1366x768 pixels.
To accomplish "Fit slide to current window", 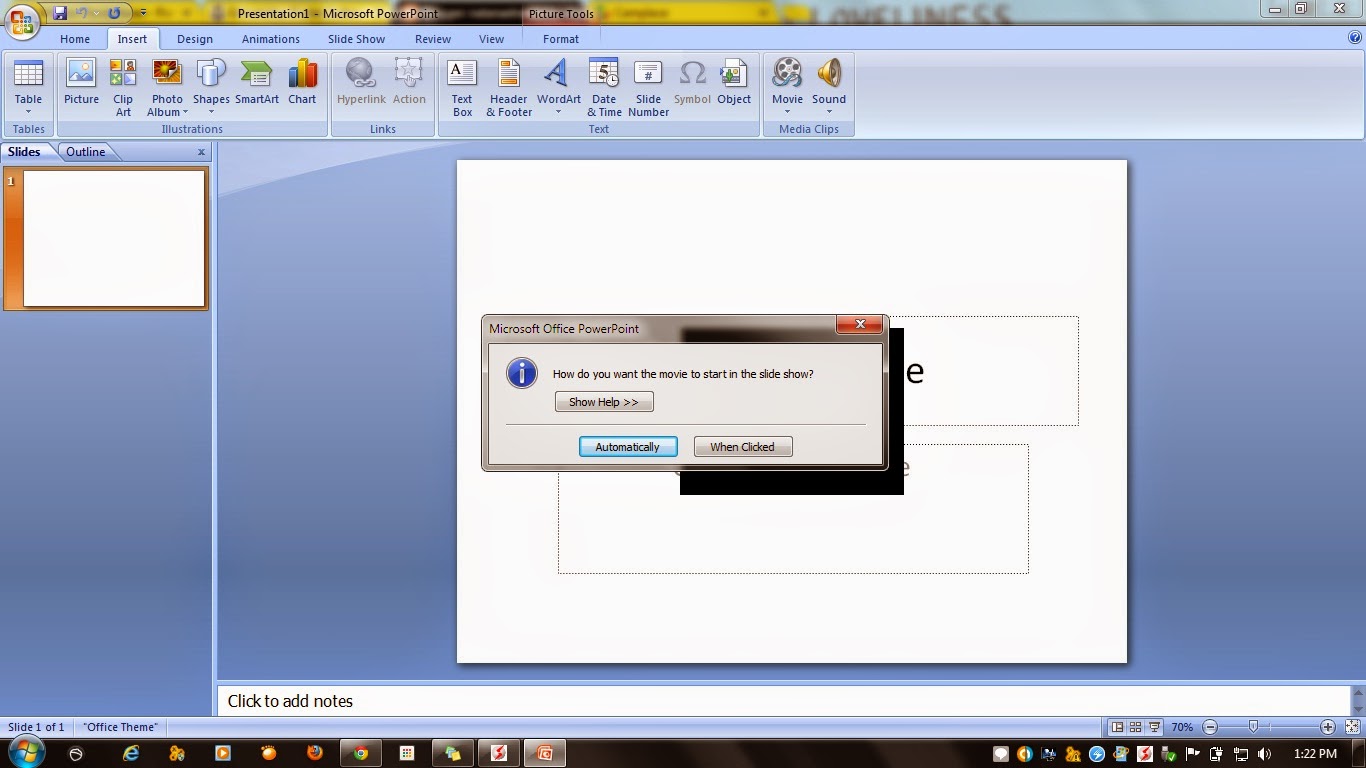I will click(x=1351, y=727).
